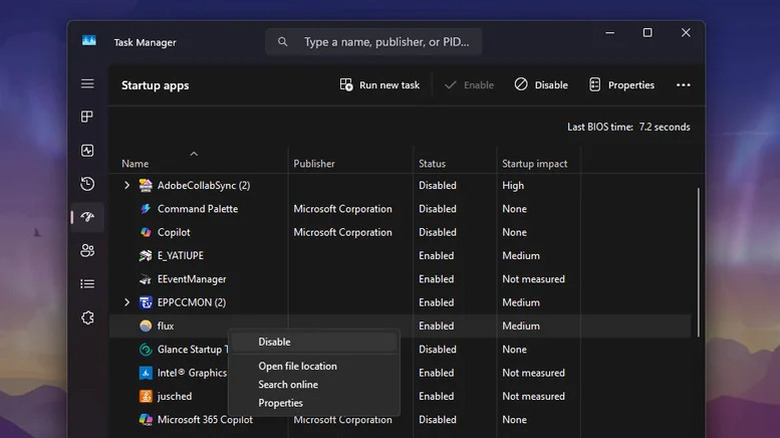This screenshot has height=438, width=780.
Task: Select the Startup apps sidebar icon
Action: 88,217
